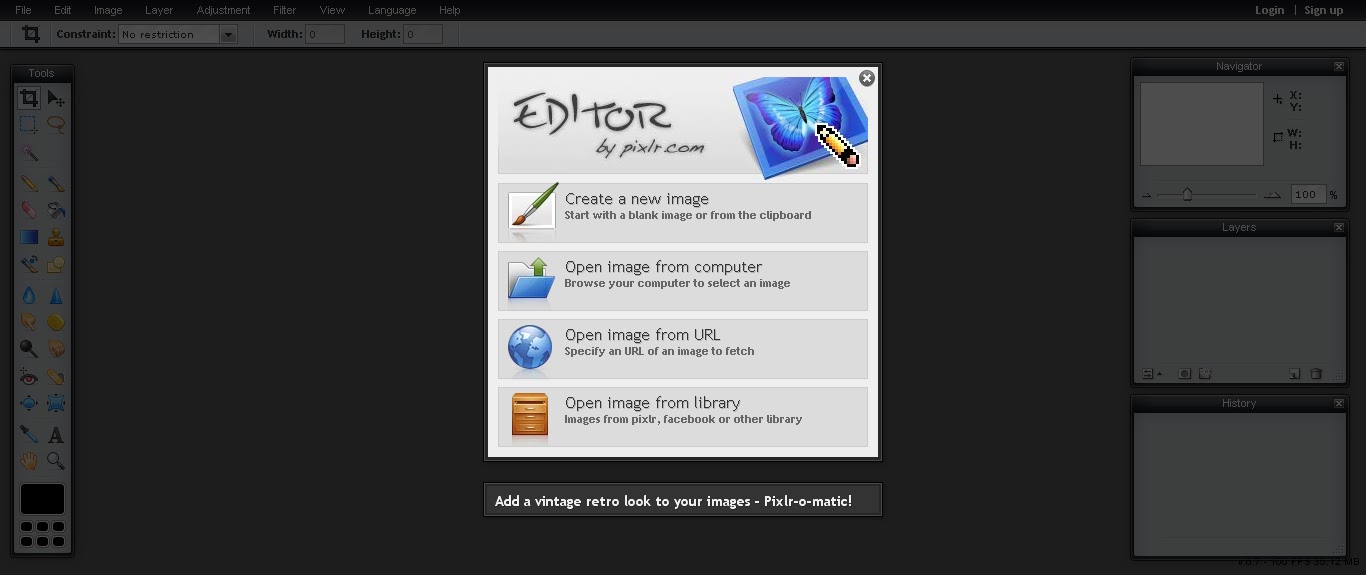The image size is (1366, 575).
Task: Select the Paint Bucket tool
Action: tap(56, 211)
